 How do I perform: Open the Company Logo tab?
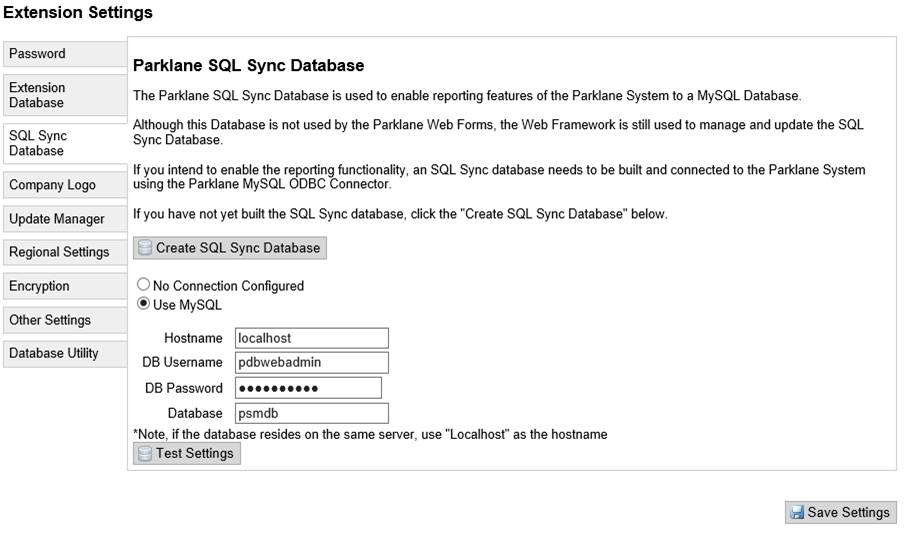click(65, 185)
